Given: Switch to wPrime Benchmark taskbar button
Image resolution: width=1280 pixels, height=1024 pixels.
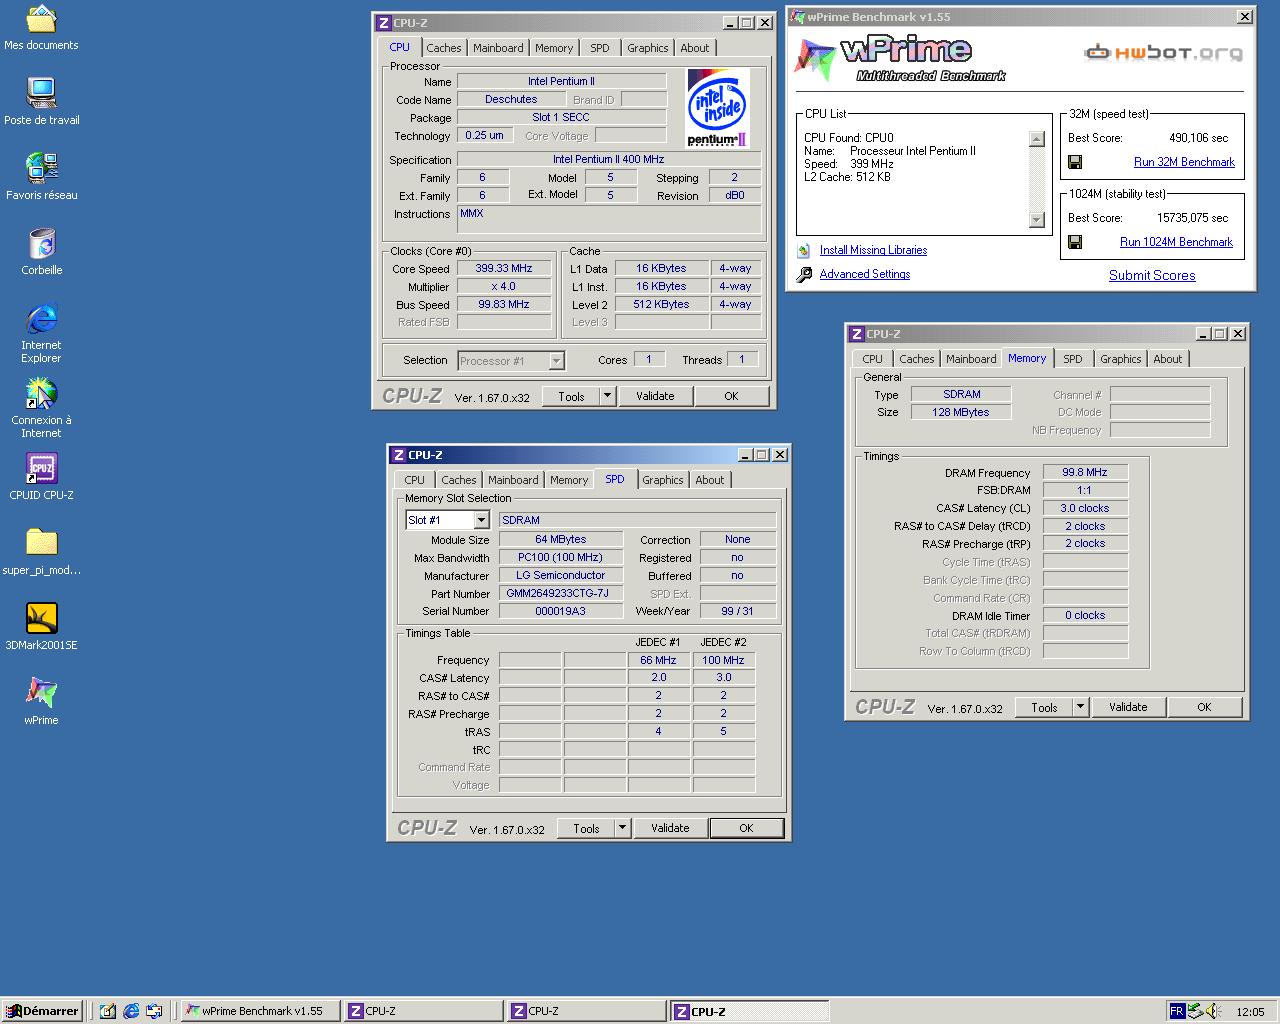Looking at the screenshot, I should 260,1011.
